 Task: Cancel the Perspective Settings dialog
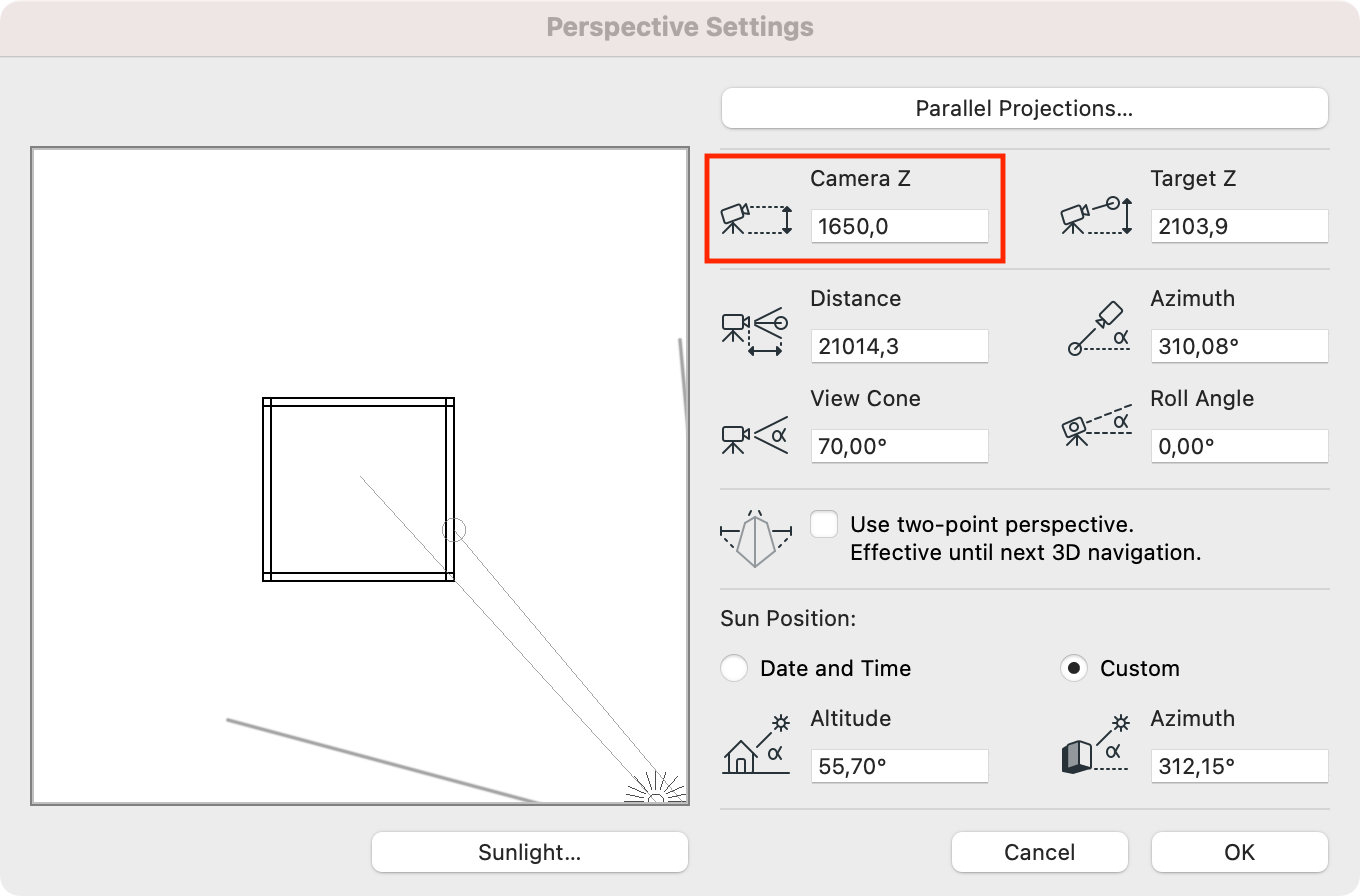tap(1040, 852)
